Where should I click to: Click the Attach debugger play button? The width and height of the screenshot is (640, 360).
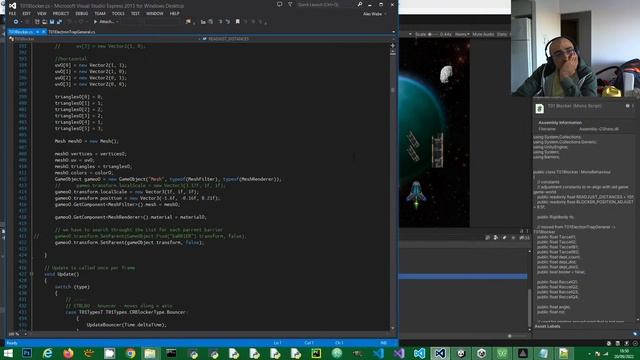(x=95, y=22)
